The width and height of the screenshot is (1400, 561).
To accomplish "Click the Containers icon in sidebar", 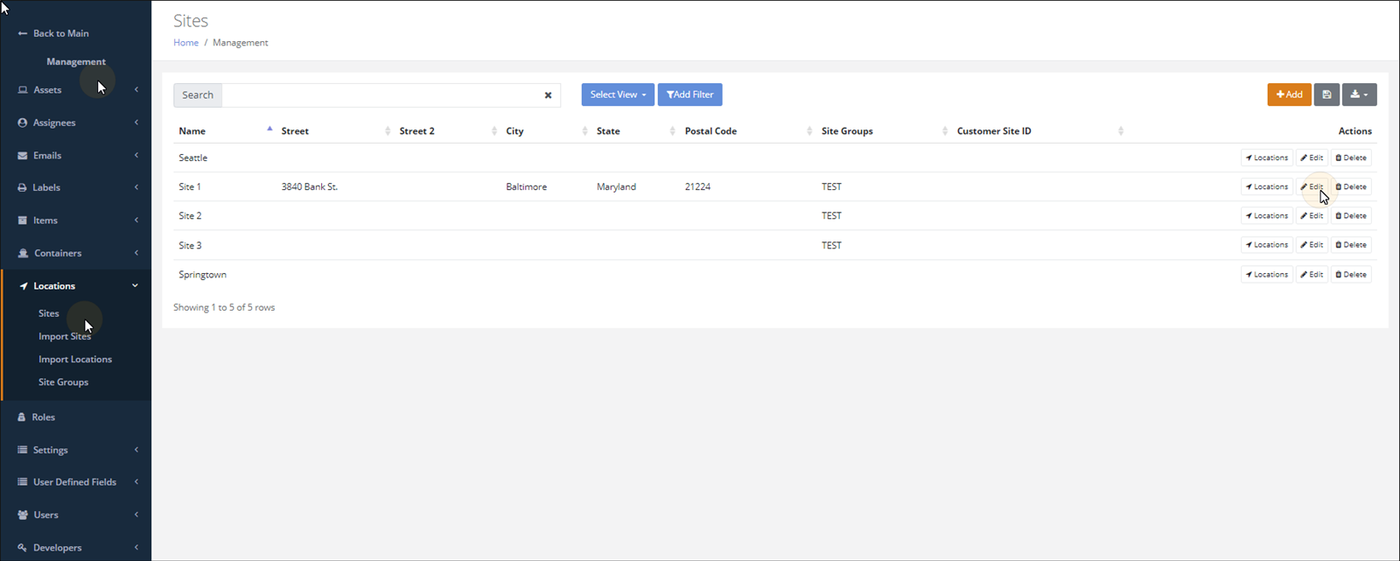I will [23, 253].
